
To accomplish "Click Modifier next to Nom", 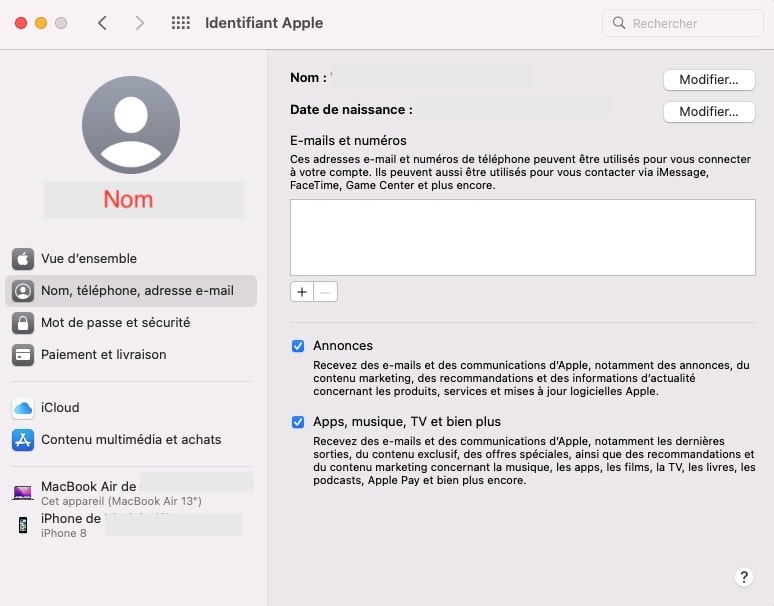I will click(709, 80).
